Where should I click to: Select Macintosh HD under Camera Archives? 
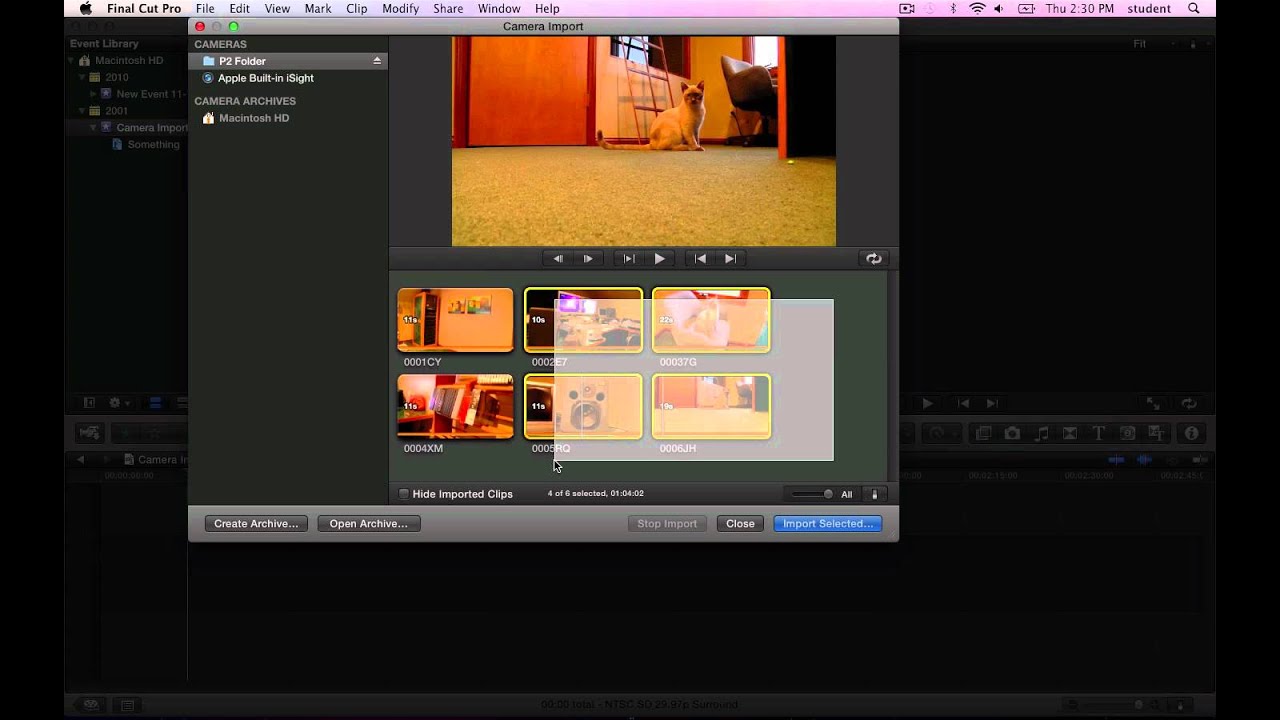coord(254,118)
